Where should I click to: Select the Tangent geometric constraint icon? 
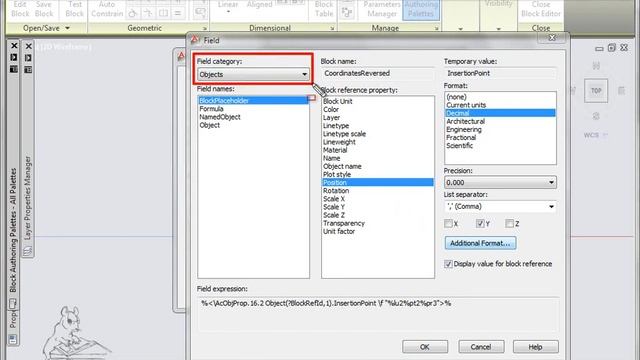tap(132, 13)
